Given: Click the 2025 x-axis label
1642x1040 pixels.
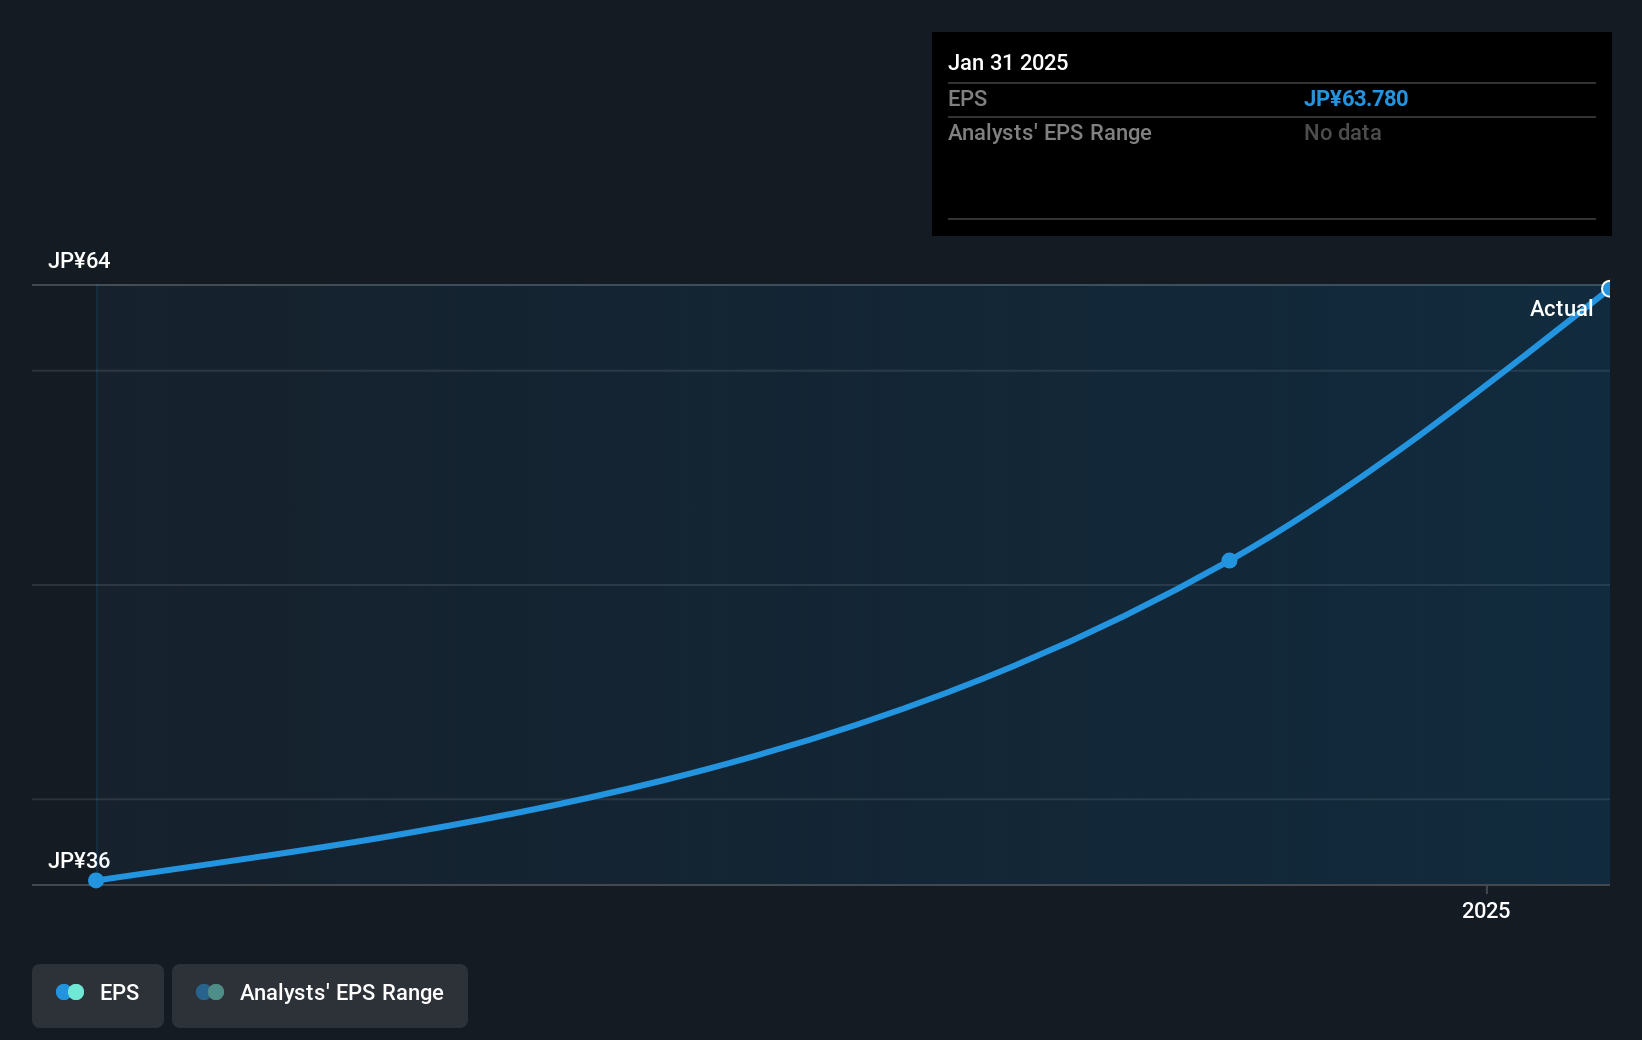Looking at the screenshot, I should (1486, 910).
